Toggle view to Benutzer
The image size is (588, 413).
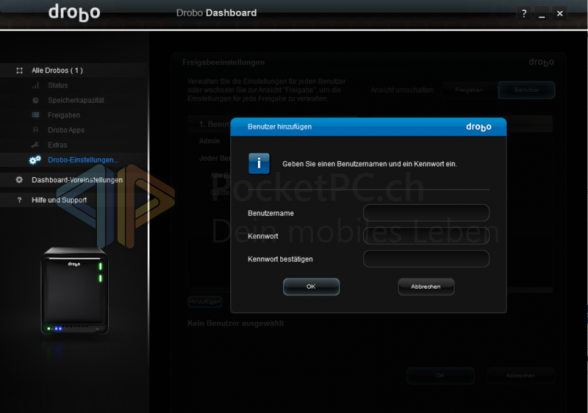tap(526, 90)
